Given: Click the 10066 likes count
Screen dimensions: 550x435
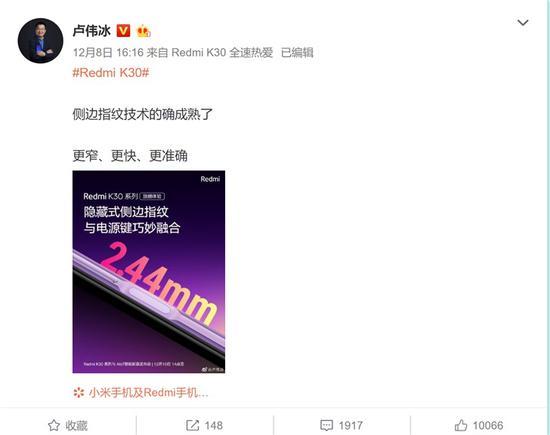Looking at the screenshot, I should click(x=488, y=426).
